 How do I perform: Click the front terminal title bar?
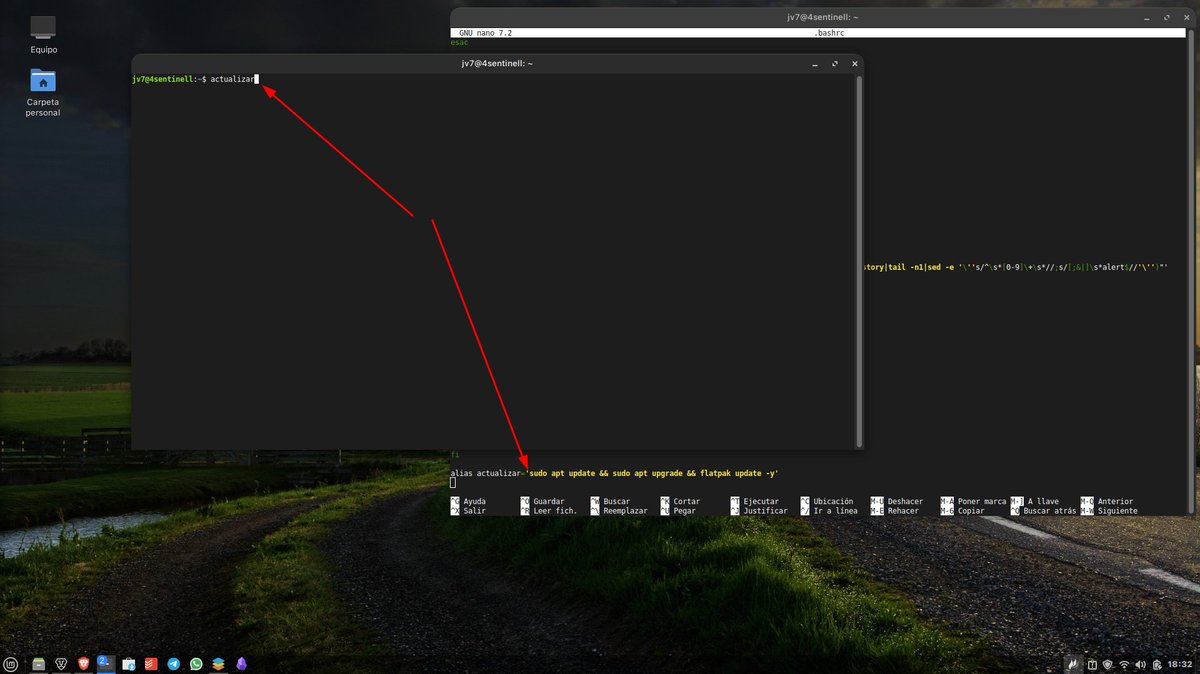tap(497, 63)
